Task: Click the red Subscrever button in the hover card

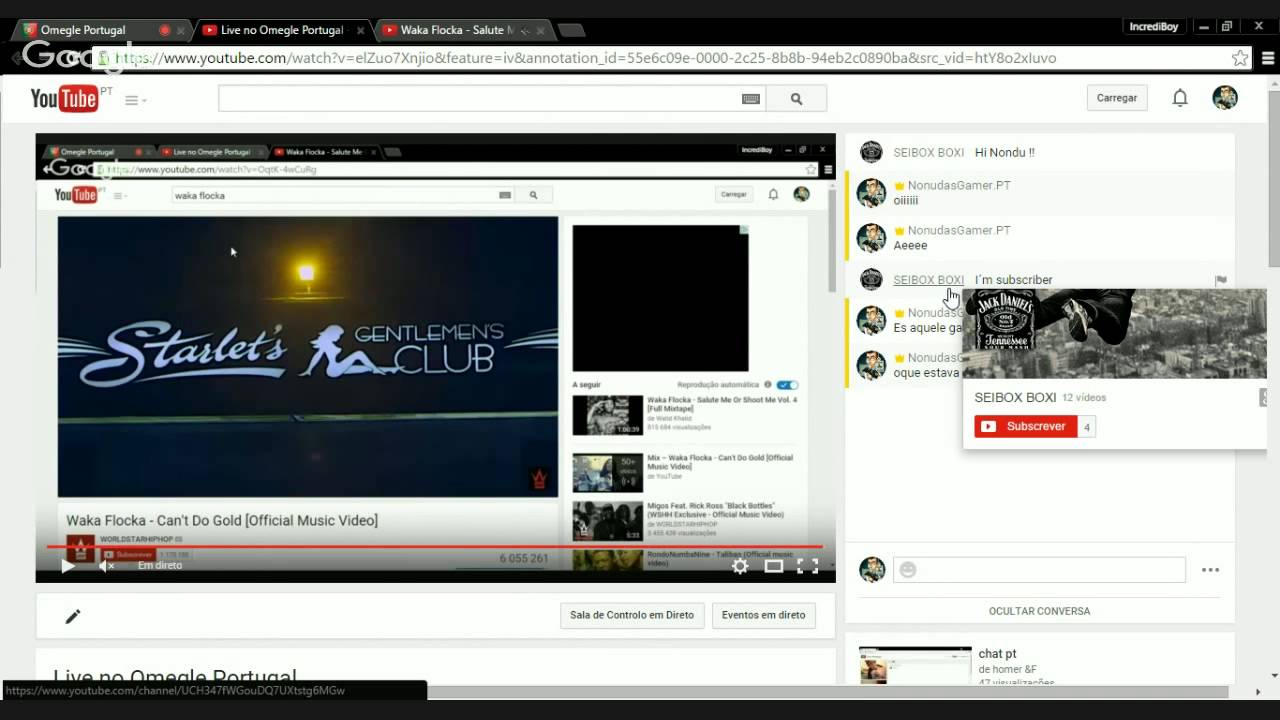Action: pos(1026,426)
